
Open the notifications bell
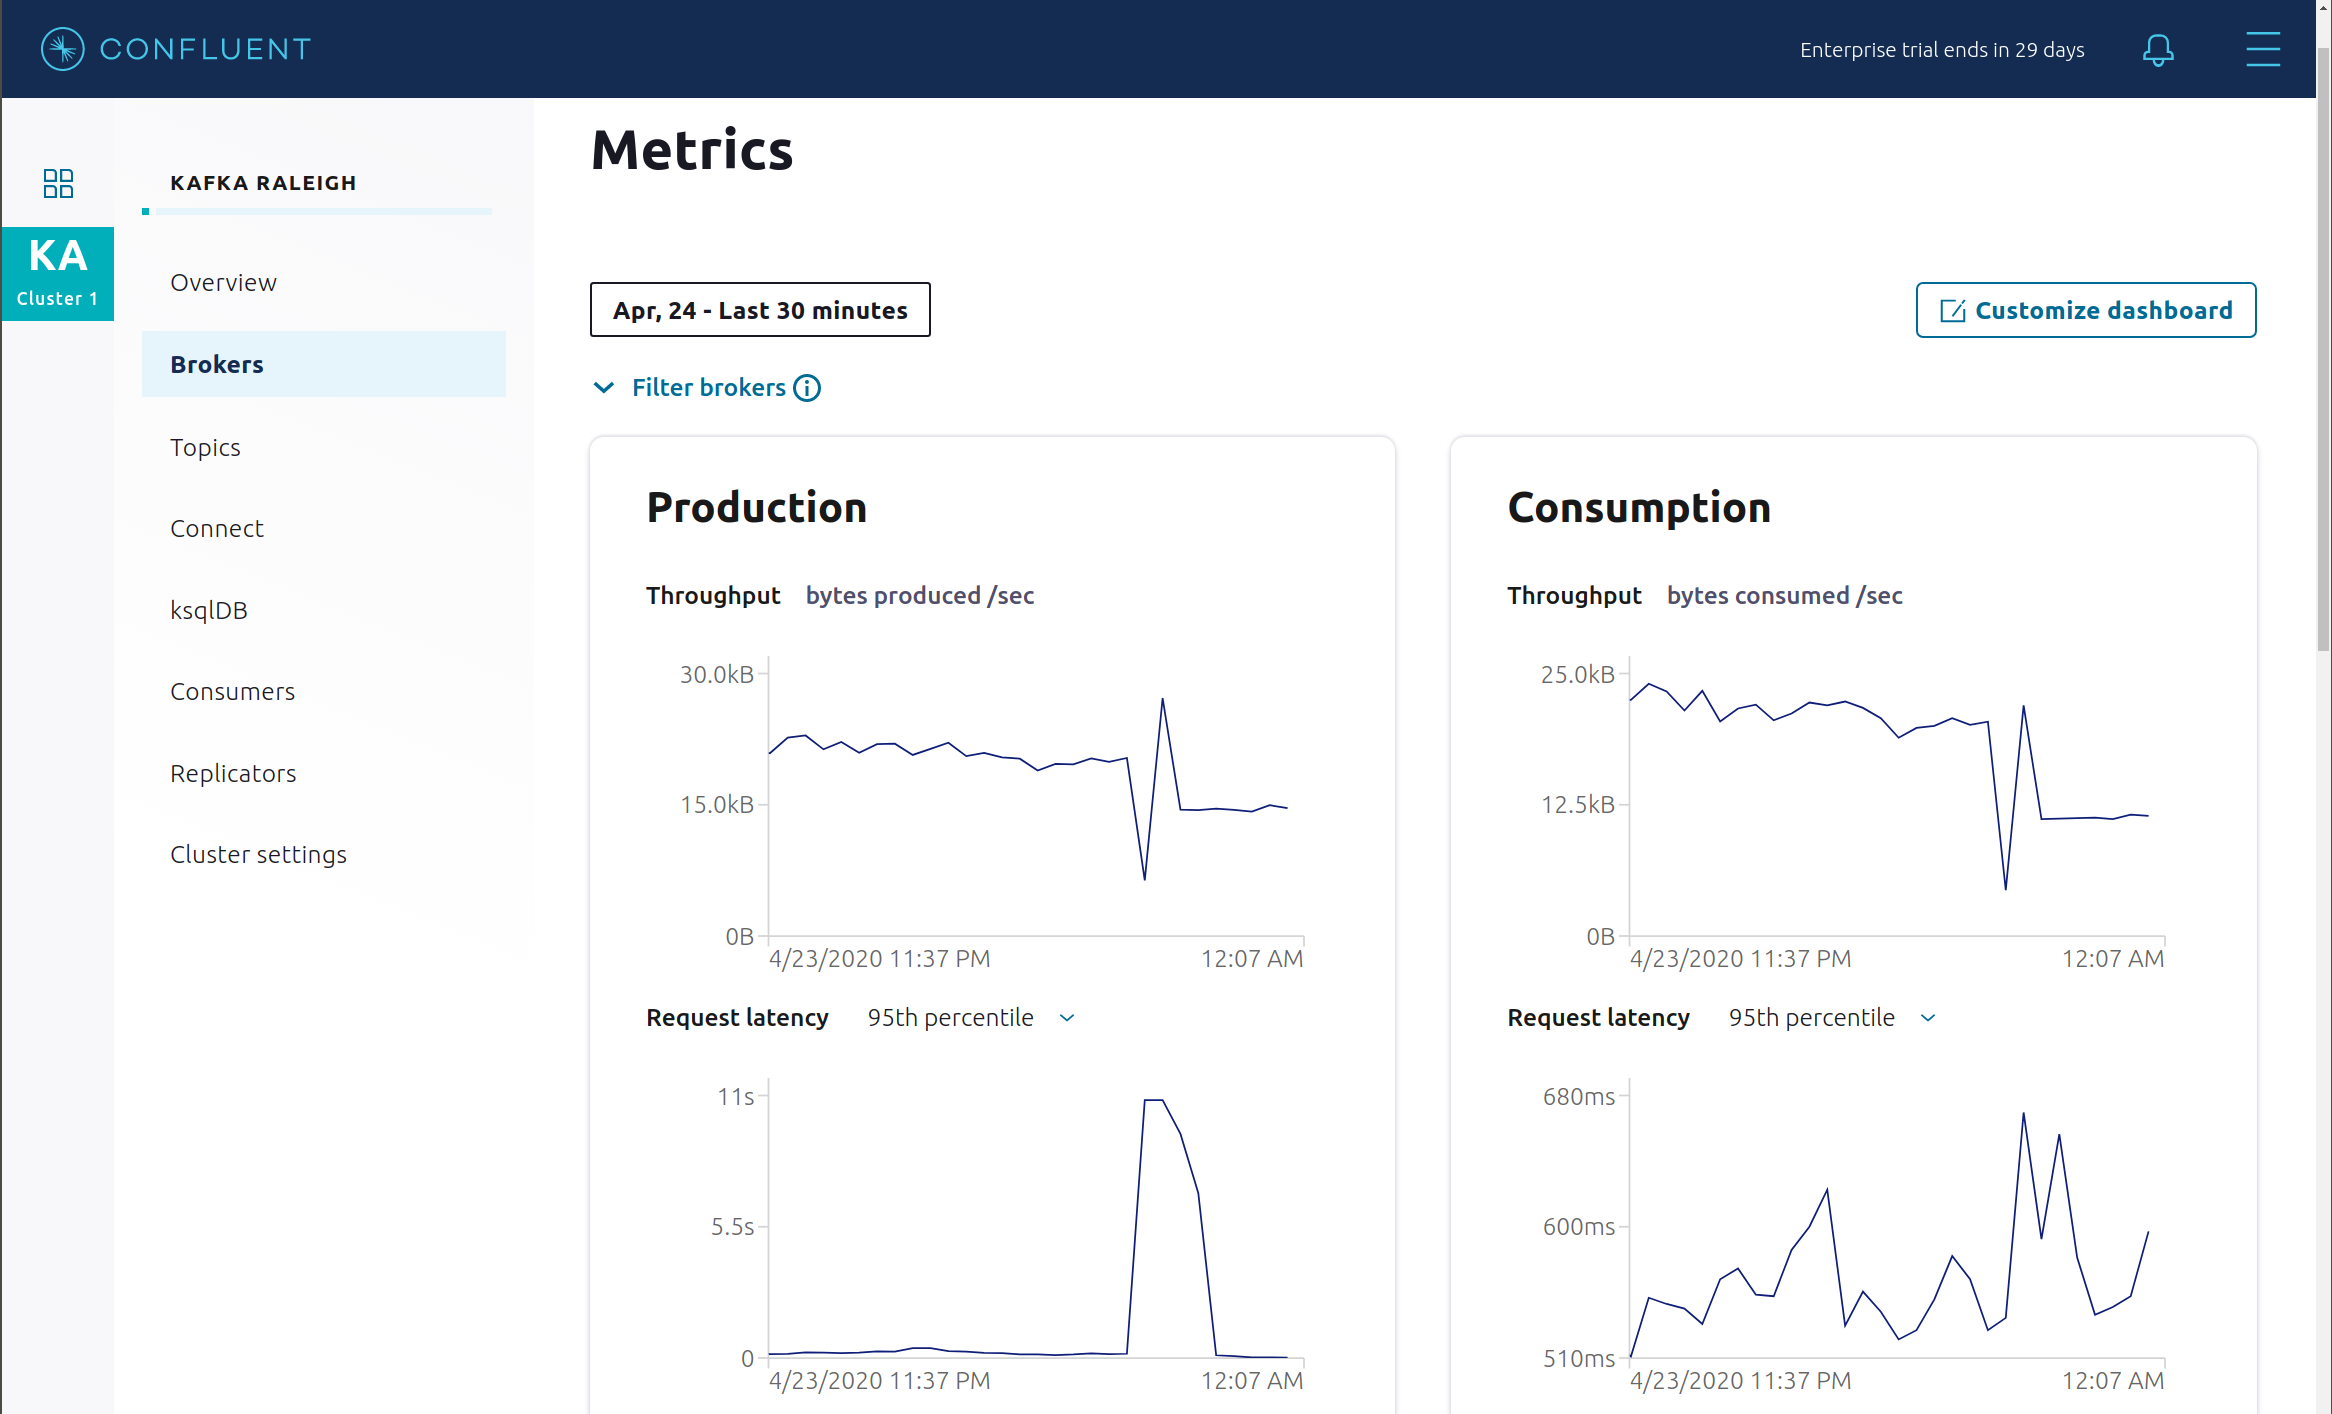(2158, 50)
